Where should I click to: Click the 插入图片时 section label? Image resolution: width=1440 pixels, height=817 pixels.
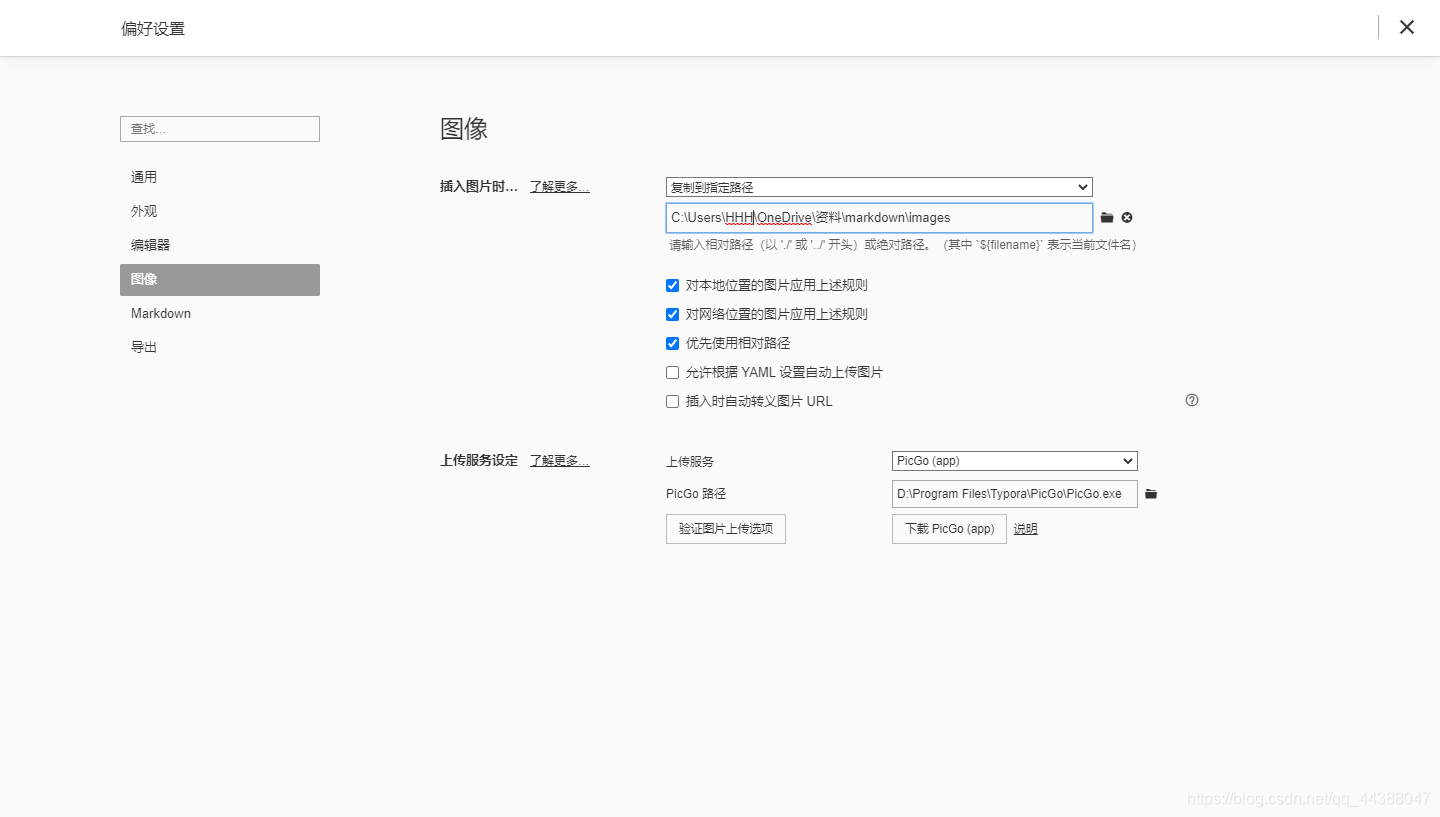tap(479, 186)
